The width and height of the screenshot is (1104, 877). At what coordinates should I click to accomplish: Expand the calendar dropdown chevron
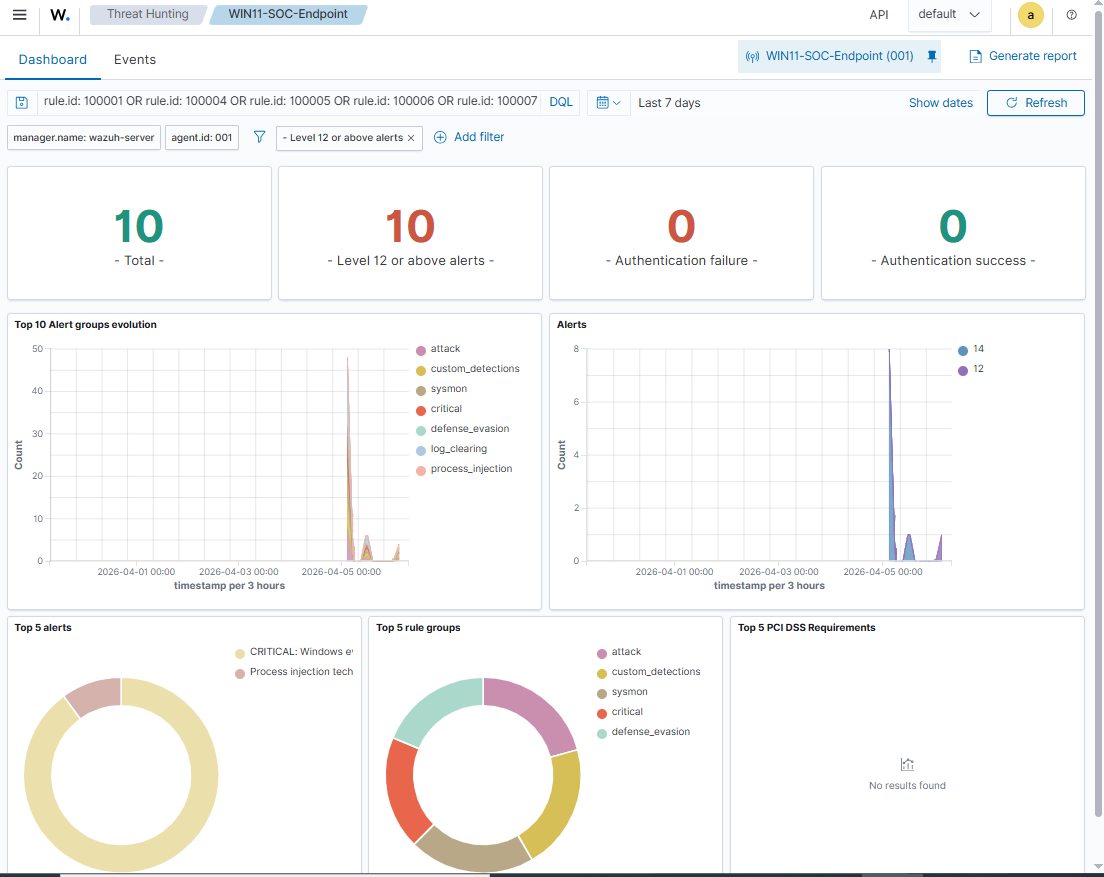point(616,102)
